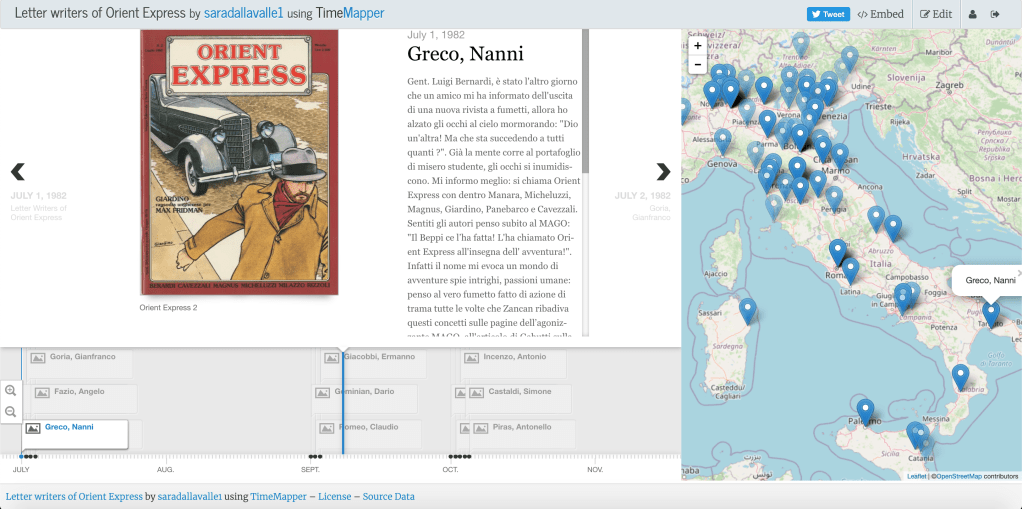1022x509 pixels.
Task: Go to the previous timeline slide
Action: (18, 171)
